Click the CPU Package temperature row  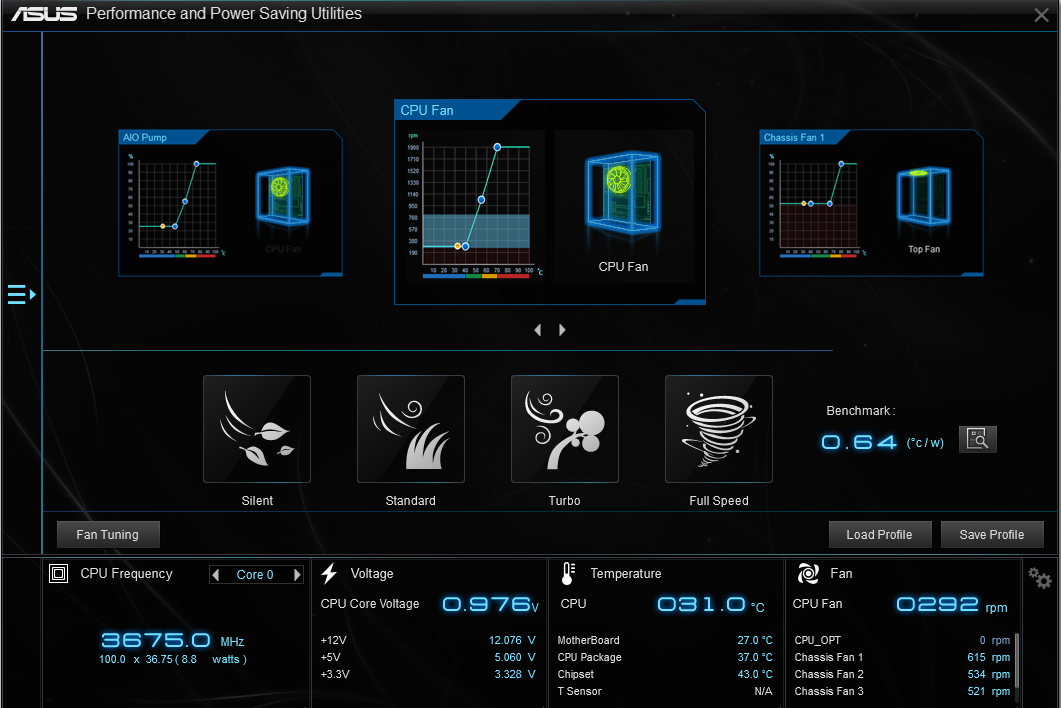point(664,657)
